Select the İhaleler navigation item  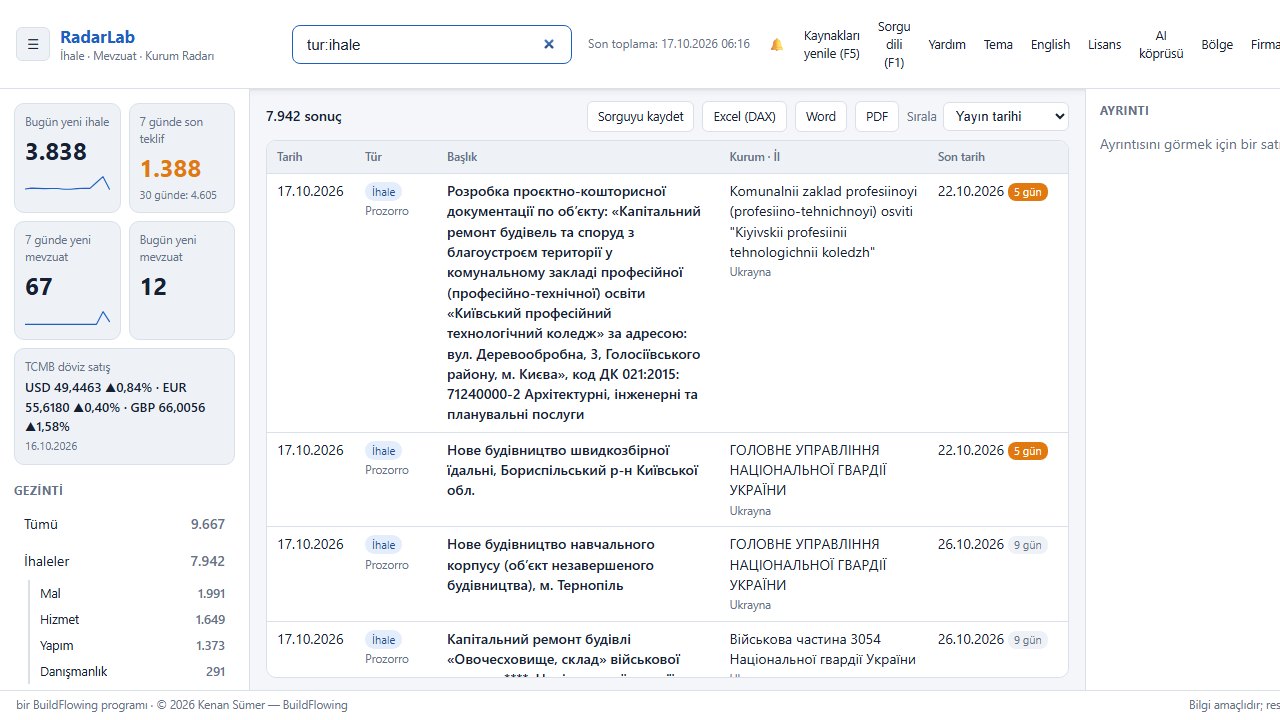(124, 561)
